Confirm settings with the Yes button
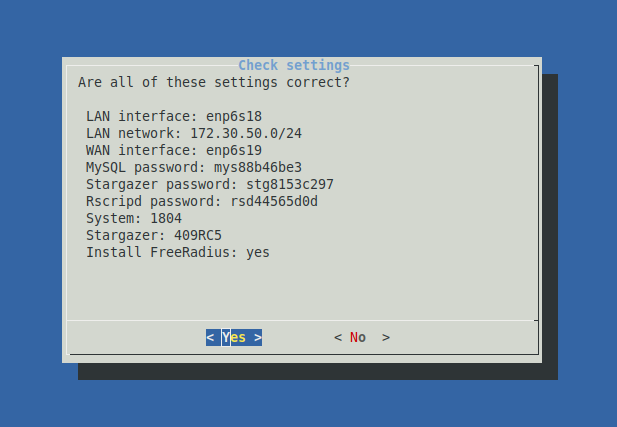The height and width of the screenshot is (427, 617). pos(234,338)
